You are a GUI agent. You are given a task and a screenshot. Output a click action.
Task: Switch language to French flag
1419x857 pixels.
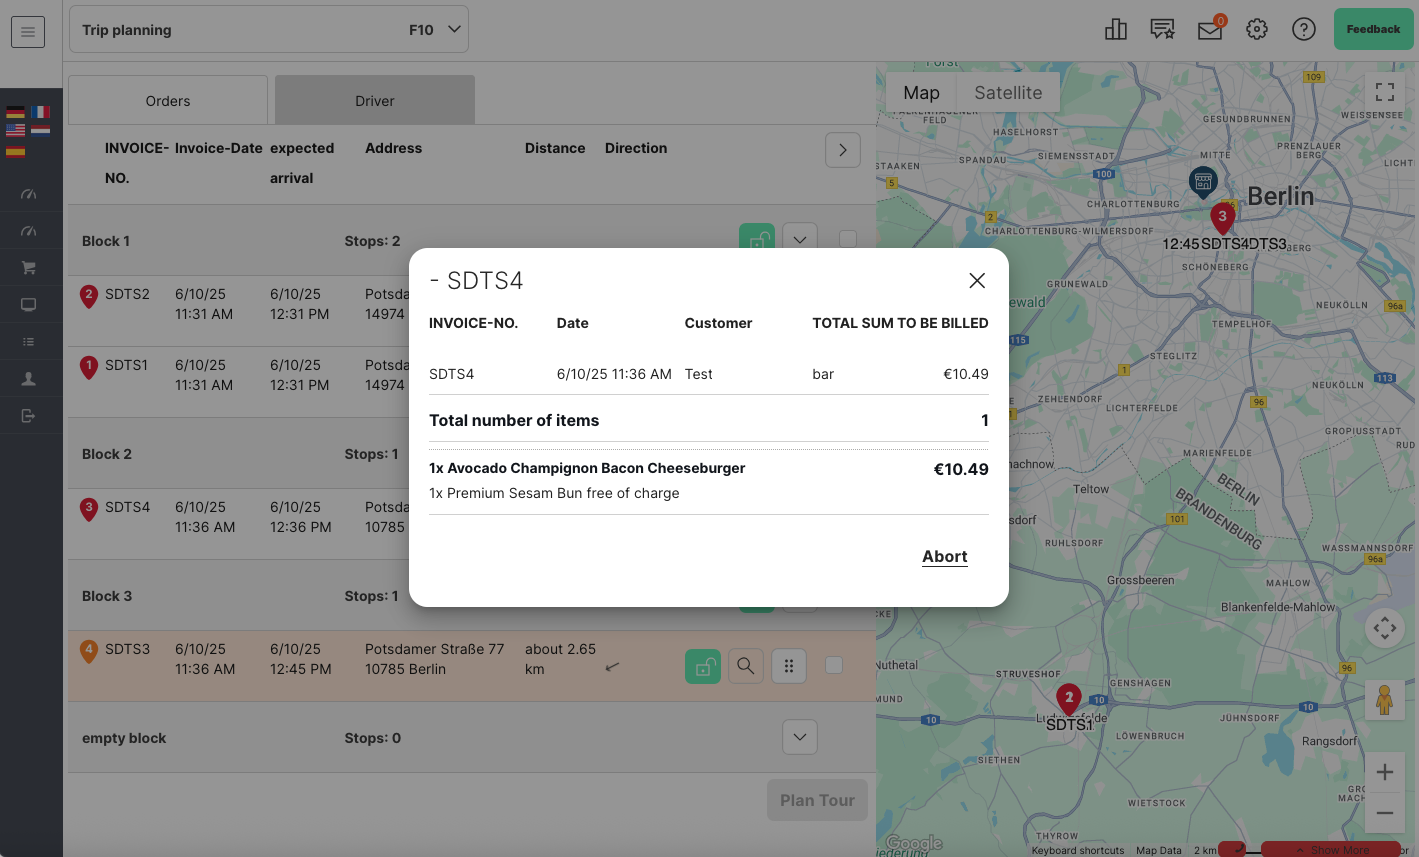pyautogui.click(x=40, y=112)
